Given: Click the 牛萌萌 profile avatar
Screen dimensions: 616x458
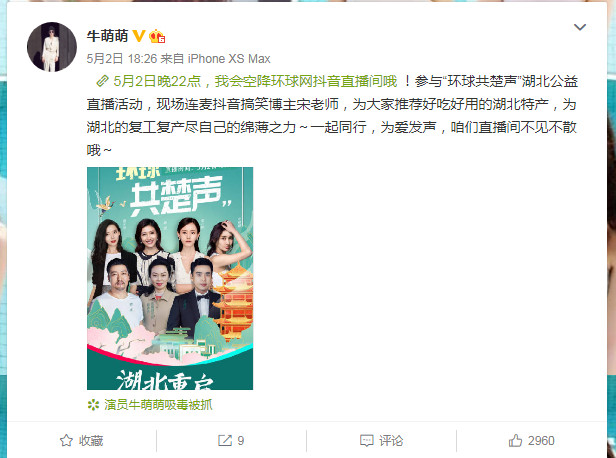Looking at the screenshot, I should [52, 47].
